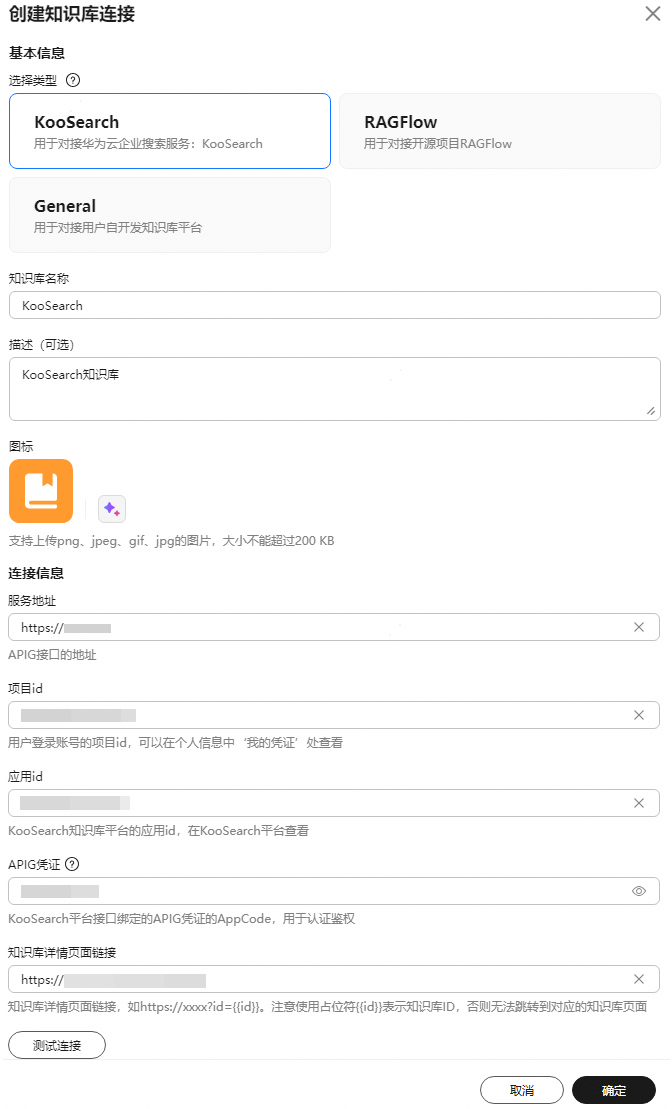Click the 测试连接 button

(x=57, y=1045)
